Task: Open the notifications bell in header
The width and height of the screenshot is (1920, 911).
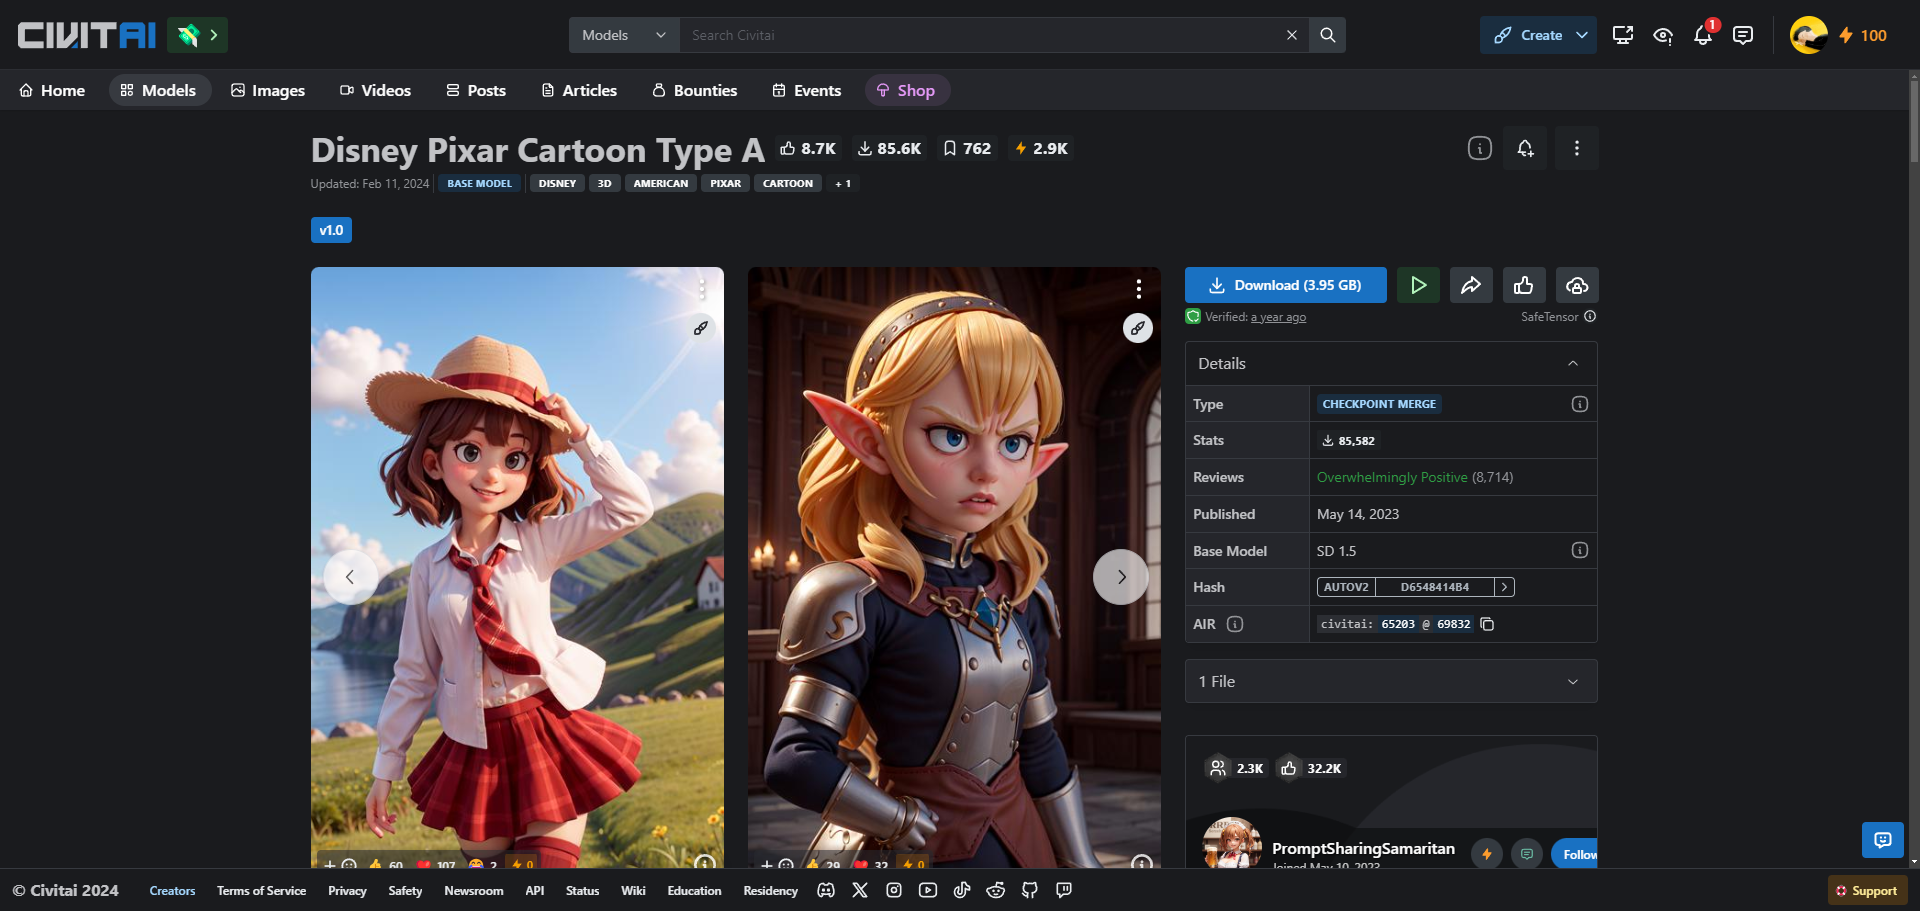Action: (x=1703, y=35)
